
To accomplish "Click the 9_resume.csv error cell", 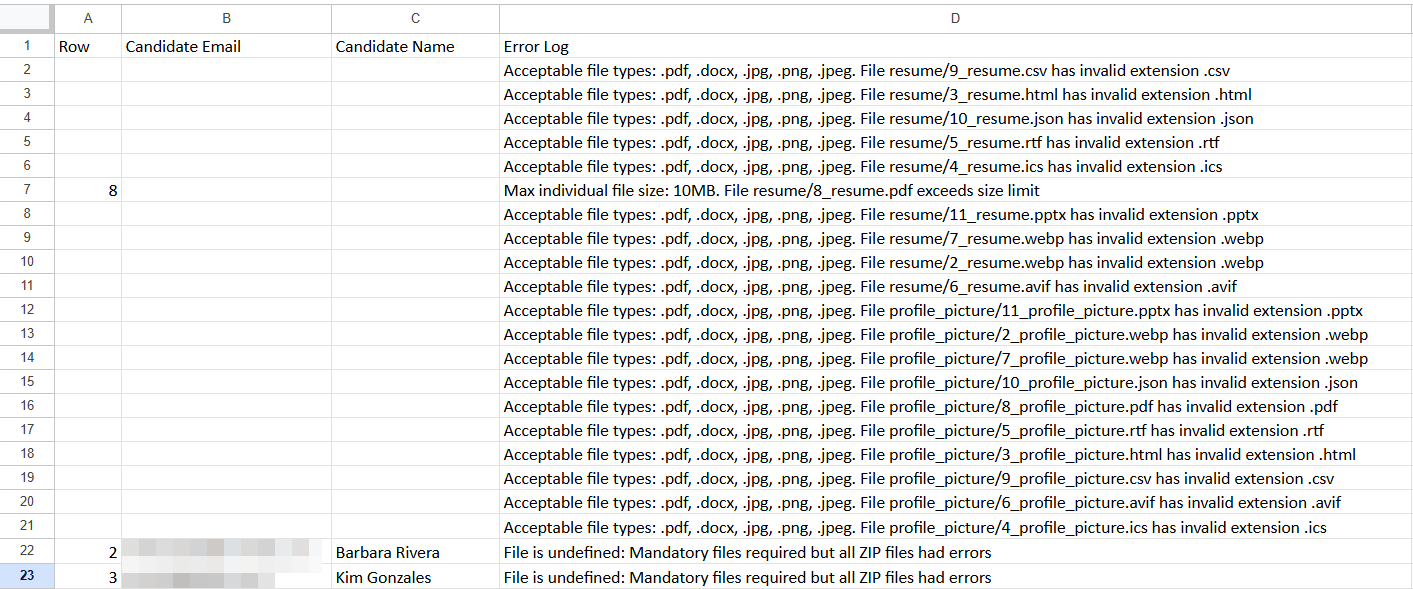I will 955,70.
